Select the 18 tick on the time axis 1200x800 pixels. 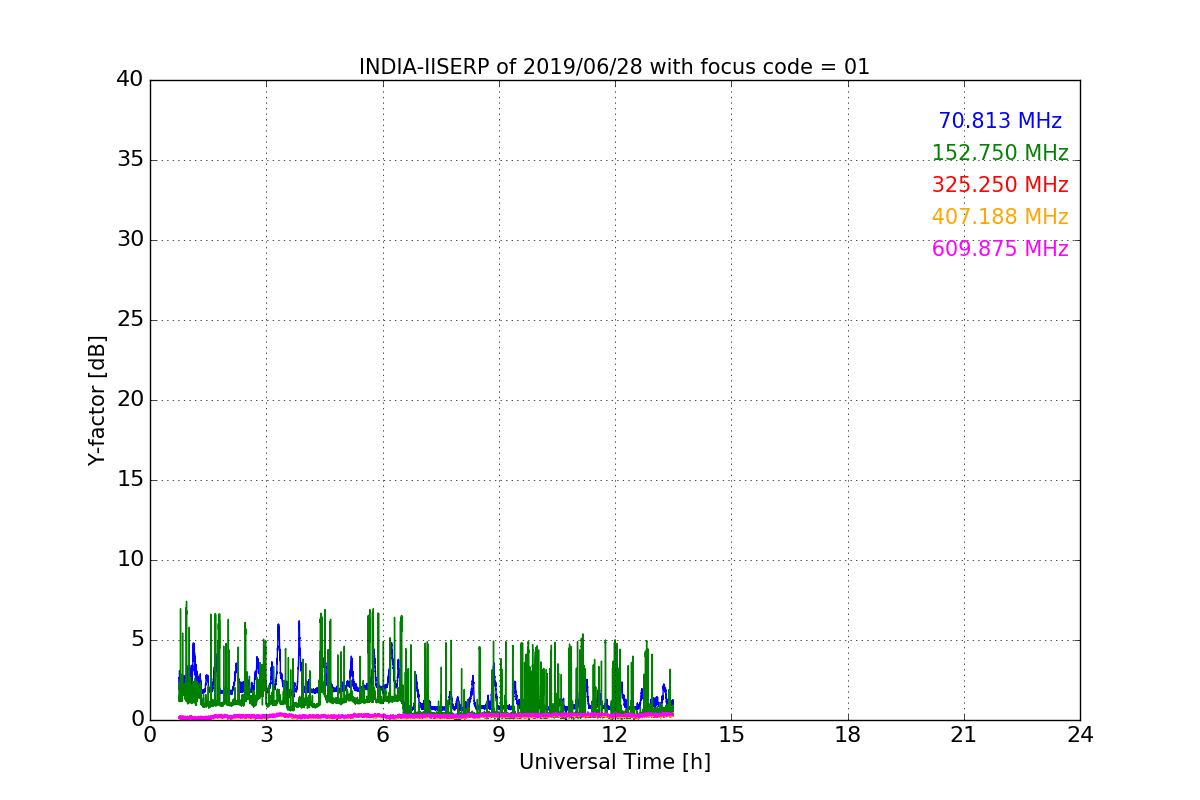(848, 734)
